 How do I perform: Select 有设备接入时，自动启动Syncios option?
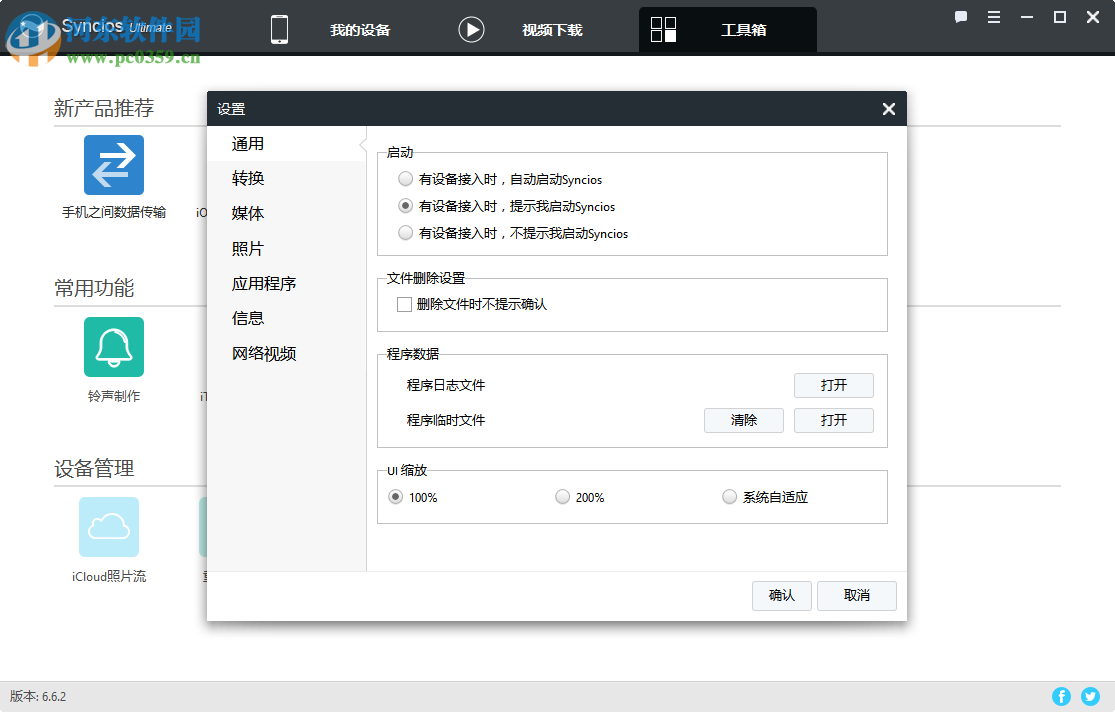click(x=405, y=179)
